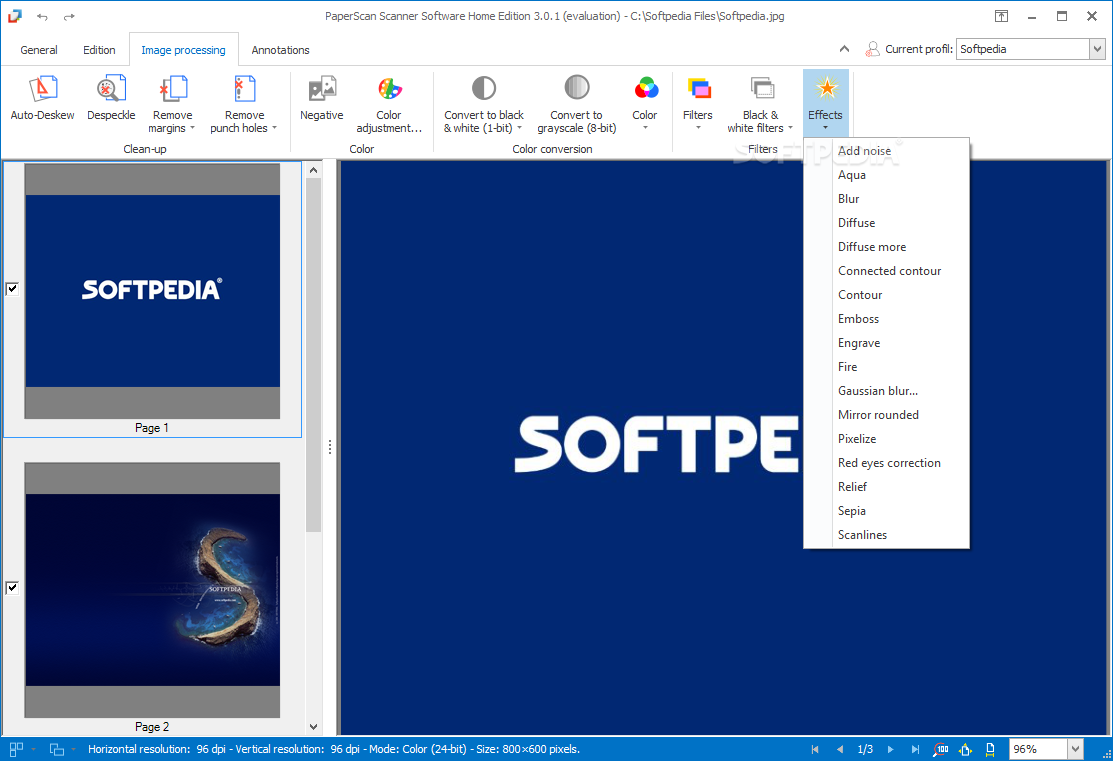Switch to the Edition tab
The height and width of the screenshot is (761, 1113).
click(x=99, y=50)
